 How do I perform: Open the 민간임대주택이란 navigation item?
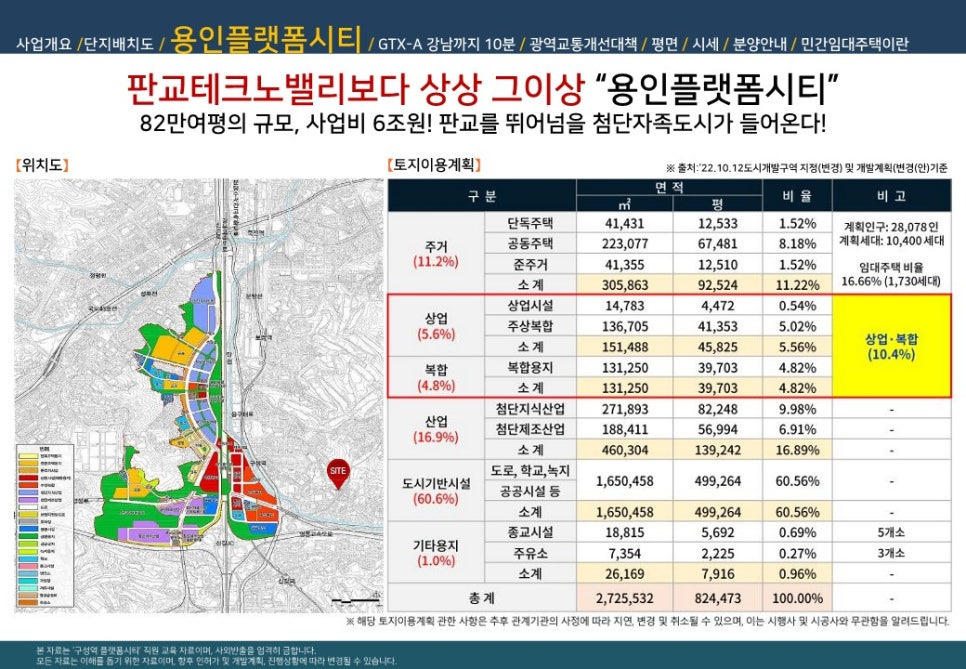(854, 44)
